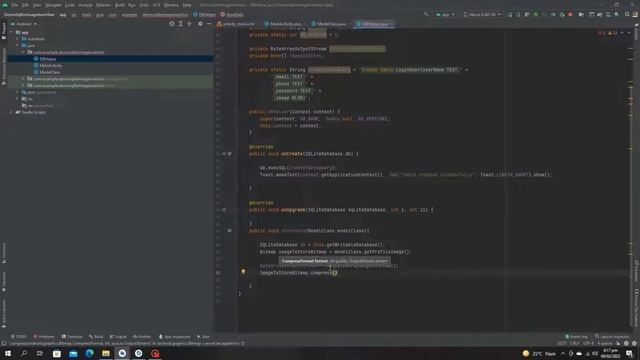Image resolution: width=640 pixels, height=360 pixels.
Task: Open the VCS menu
Action: pos(156,5)
